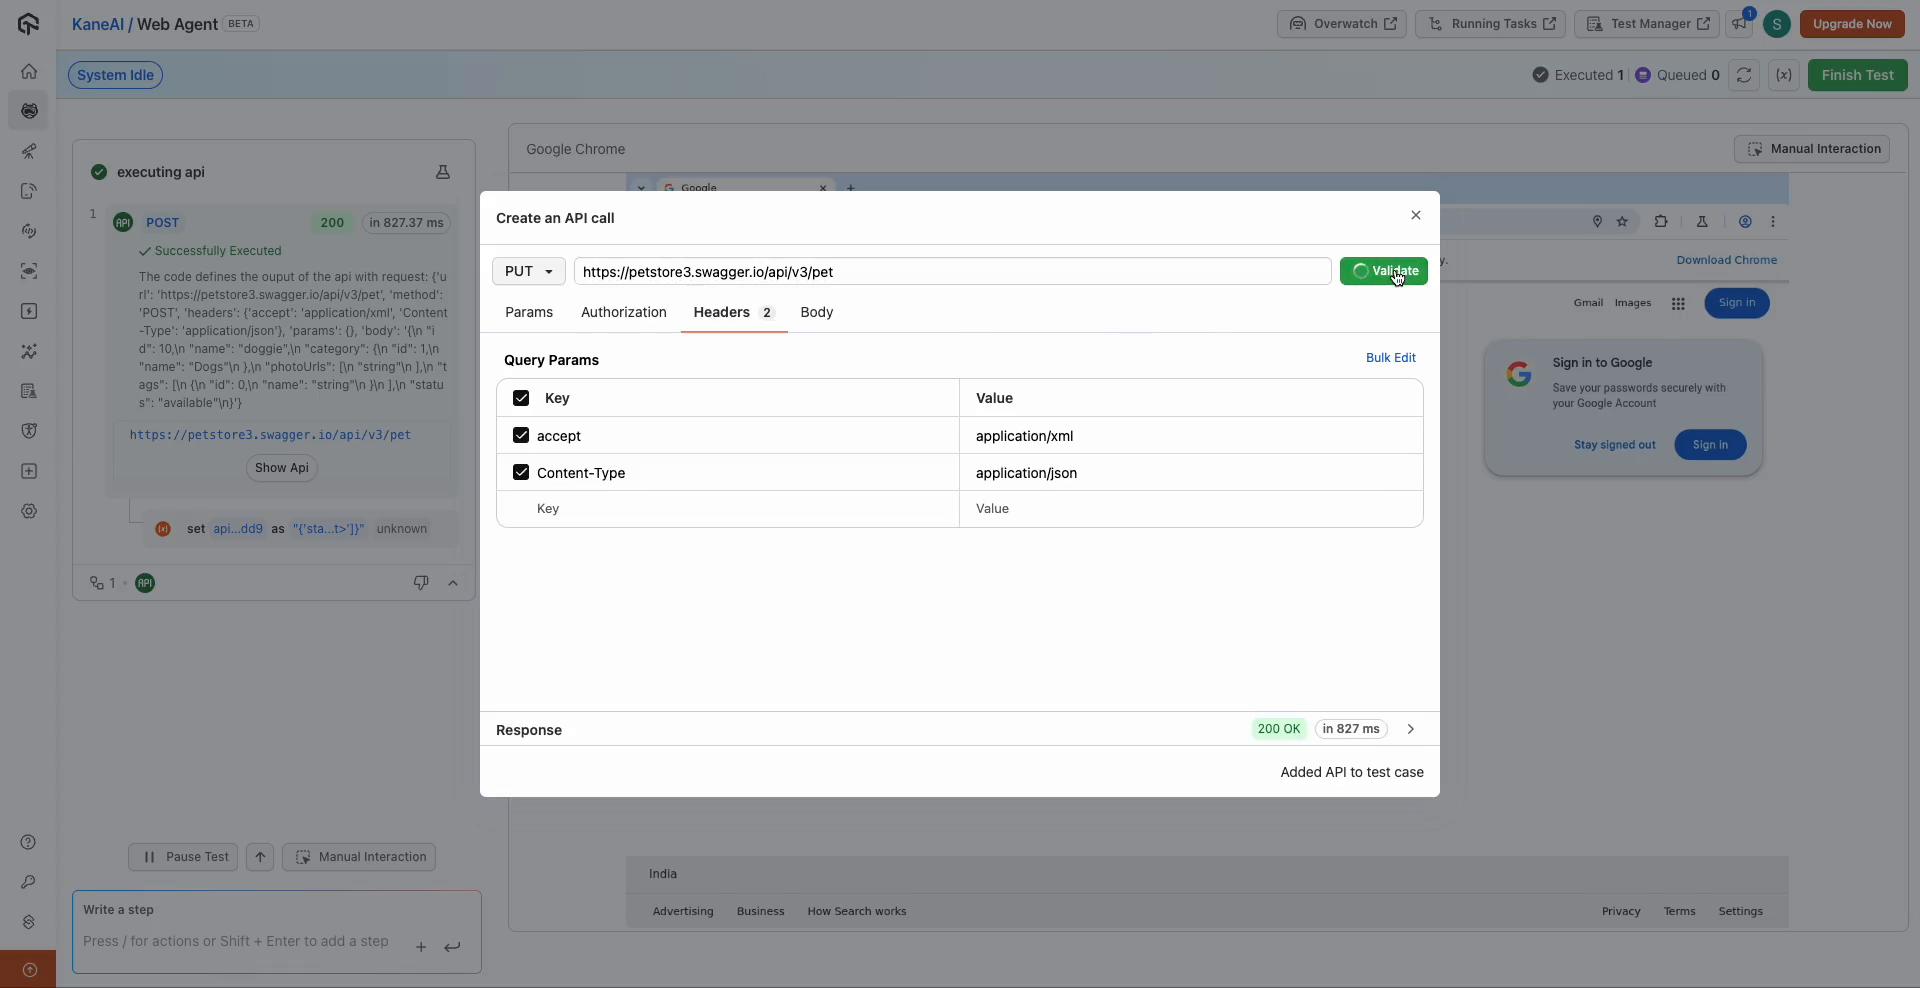Open the help question-mark icon at sidebar bottom
This screenshot has width=1920, height=988.
[29, 843]
